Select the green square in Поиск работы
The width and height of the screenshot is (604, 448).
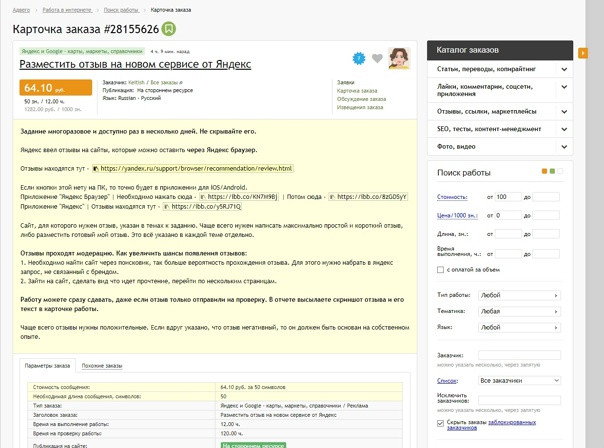point(552,171)
